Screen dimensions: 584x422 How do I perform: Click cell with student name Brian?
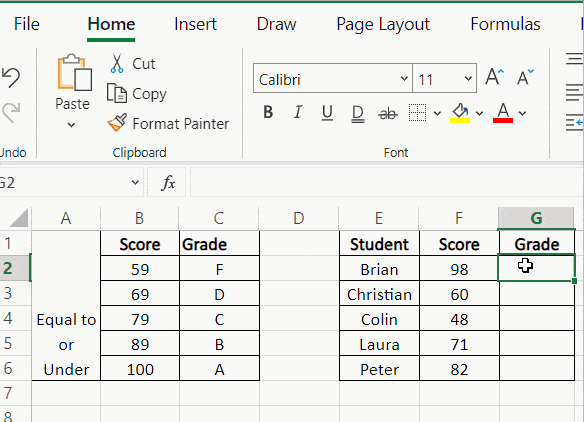pos(379,269)
